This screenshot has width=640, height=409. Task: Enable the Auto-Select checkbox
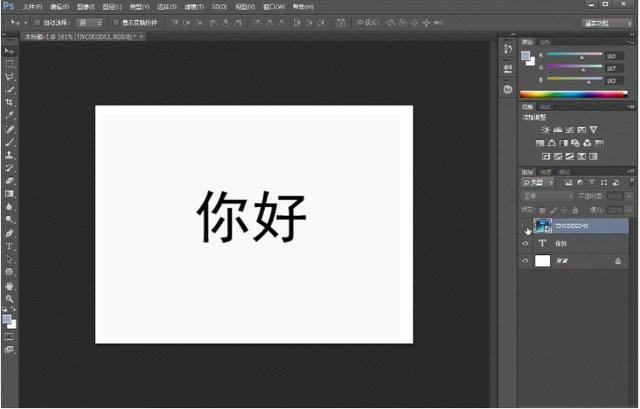click(37, 21)
